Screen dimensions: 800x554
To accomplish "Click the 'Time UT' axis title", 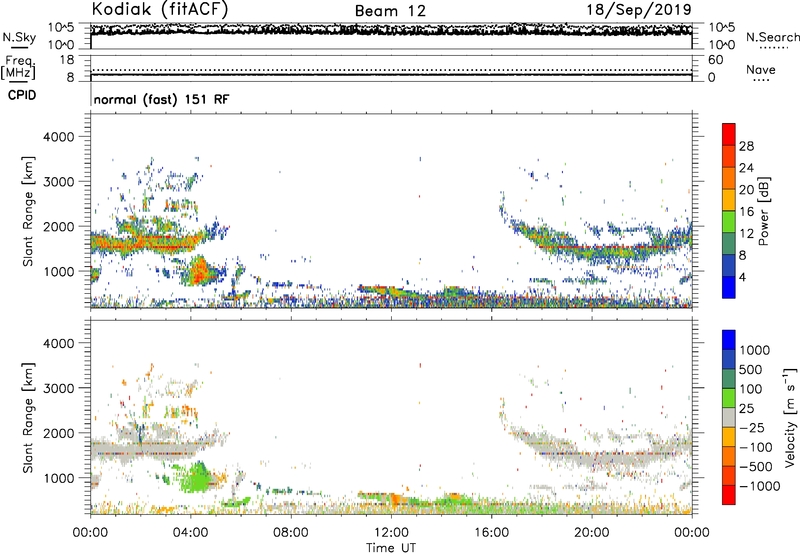I will [391, 548].
